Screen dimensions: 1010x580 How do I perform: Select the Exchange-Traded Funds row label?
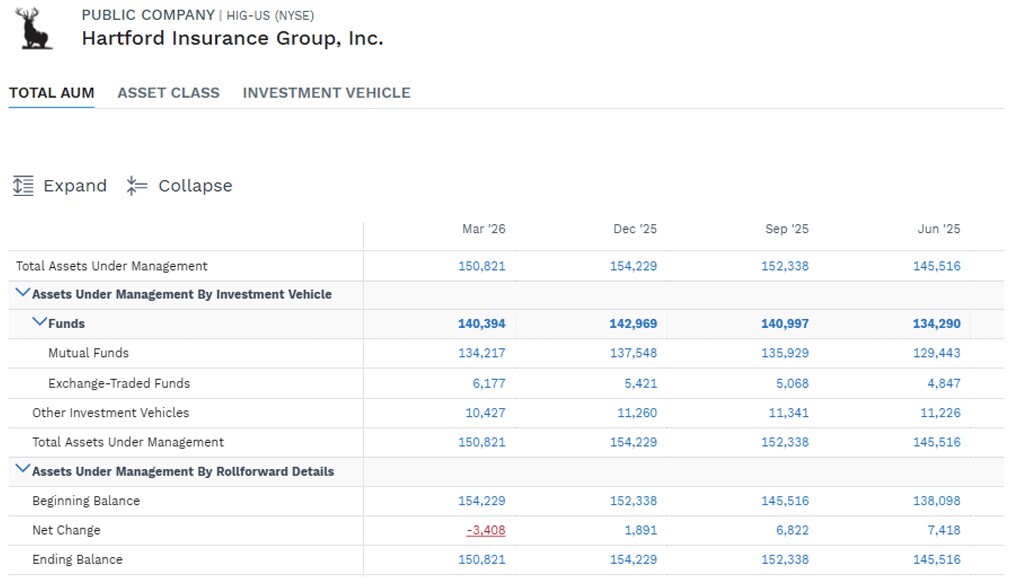(119, 383)
